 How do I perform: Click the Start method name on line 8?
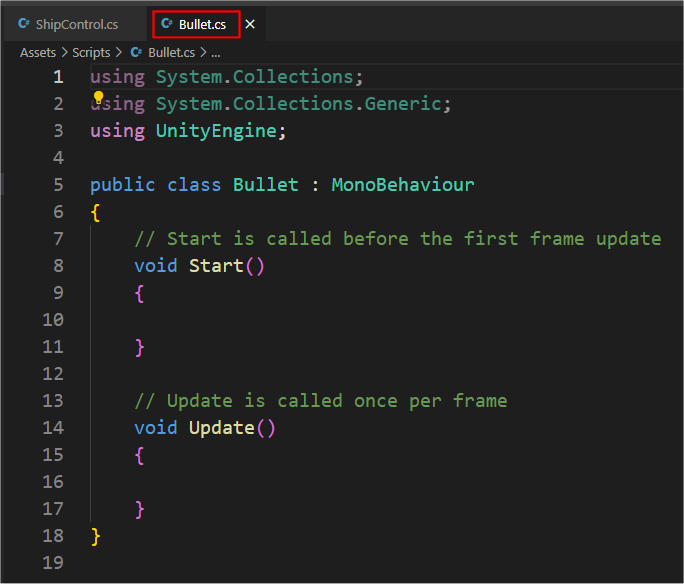[216, 266]
